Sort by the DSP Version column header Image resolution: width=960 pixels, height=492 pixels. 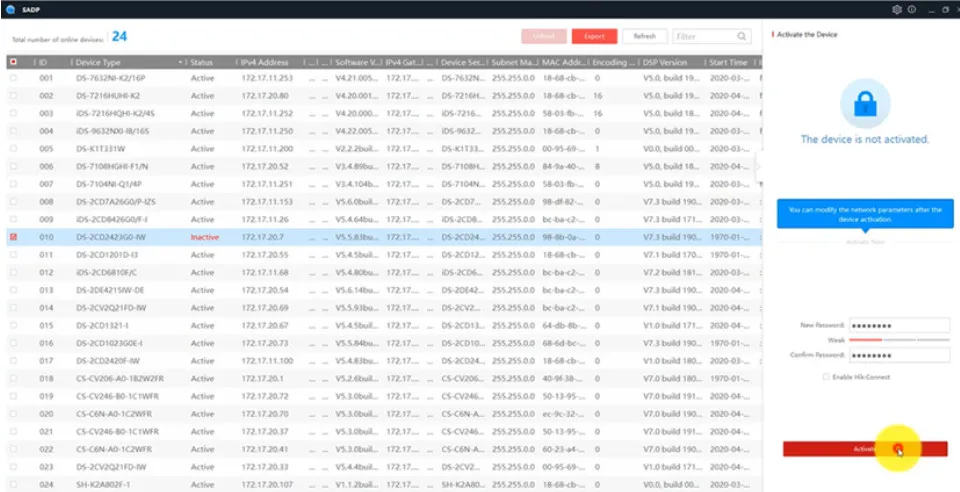coord(665,62)
